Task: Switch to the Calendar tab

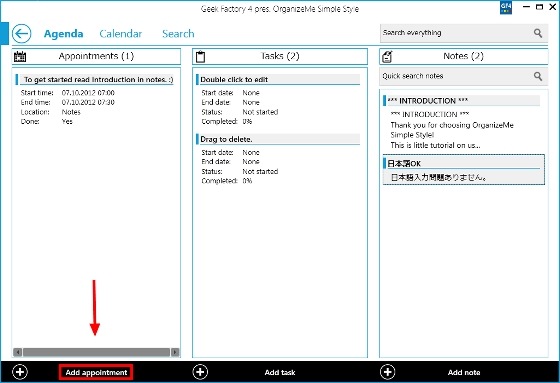Action: click(x=121, y=34)
